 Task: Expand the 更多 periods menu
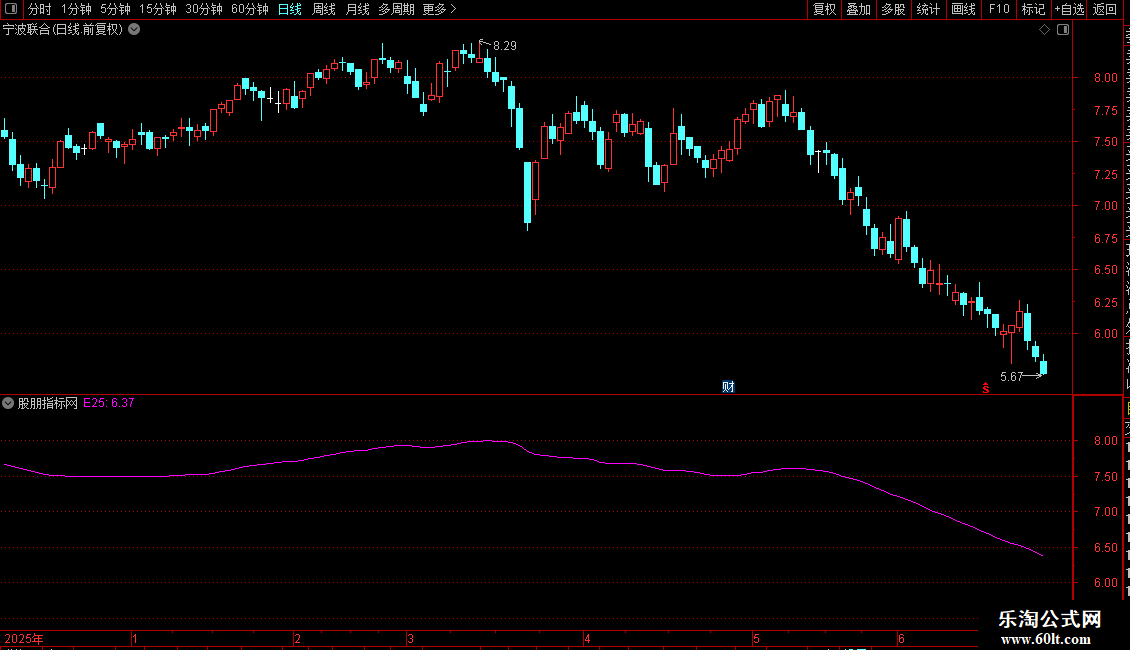coord(439,9)
